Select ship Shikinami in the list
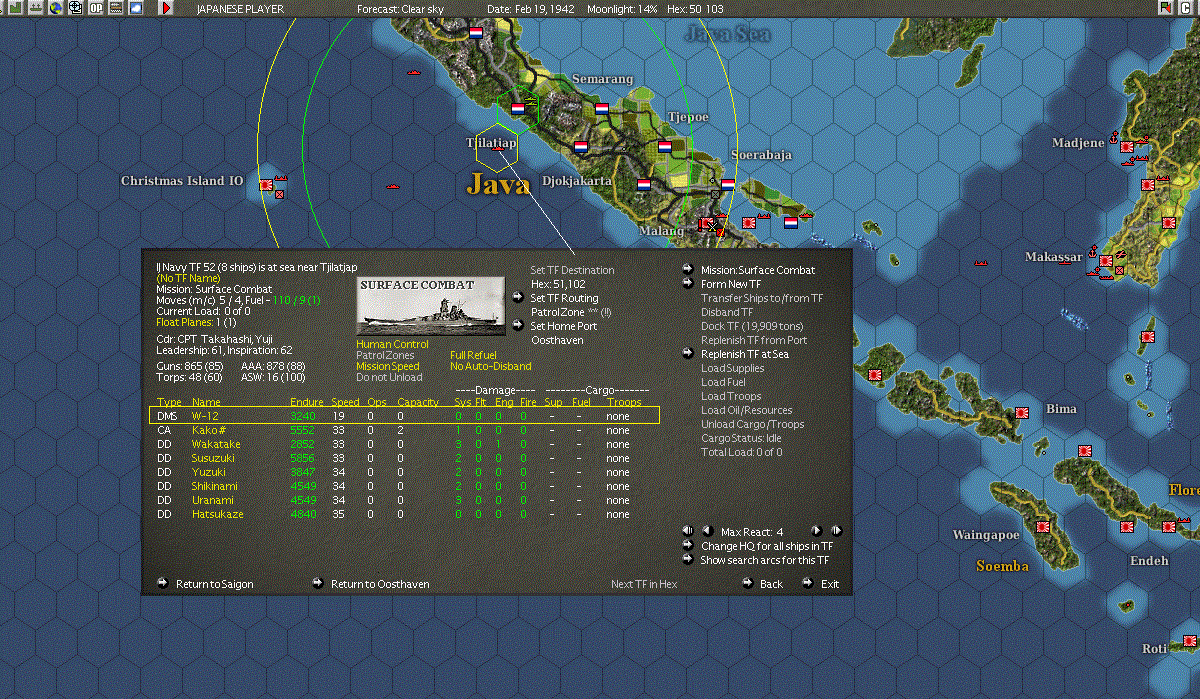This screenshot has height=699, width=1200. 405,486
